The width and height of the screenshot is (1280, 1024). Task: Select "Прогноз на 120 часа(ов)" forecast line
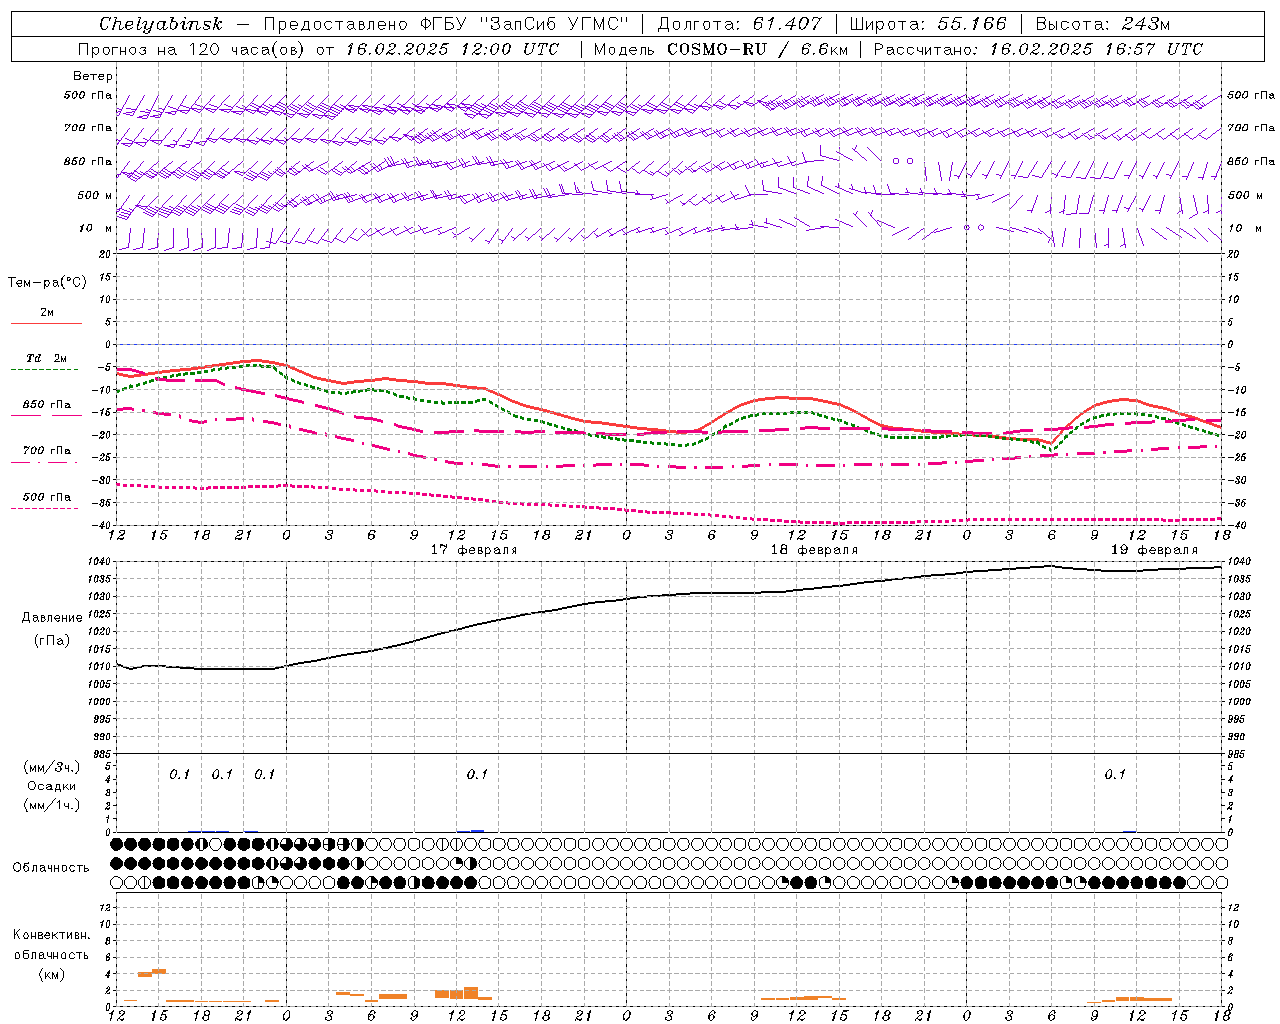coord(193,49)
